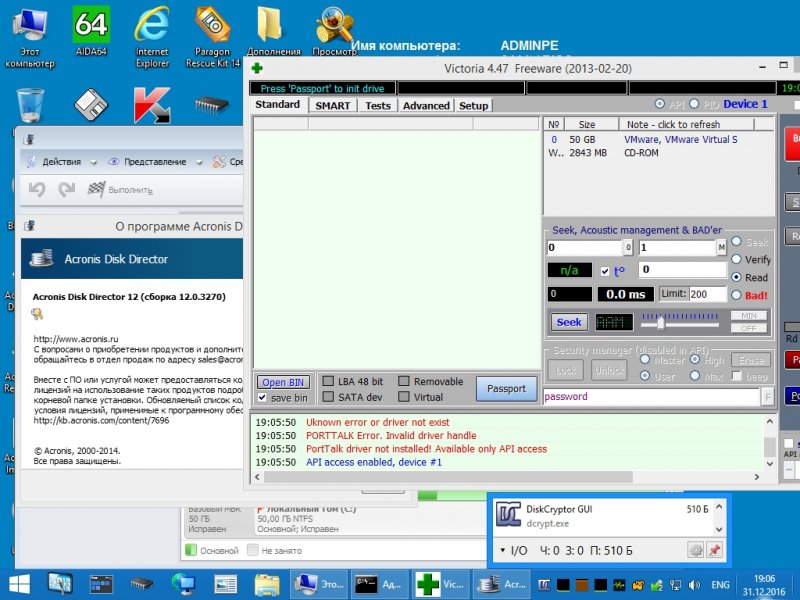Click the log scroll-down arrow
The image size is (800, 600).
pos(770,463)
